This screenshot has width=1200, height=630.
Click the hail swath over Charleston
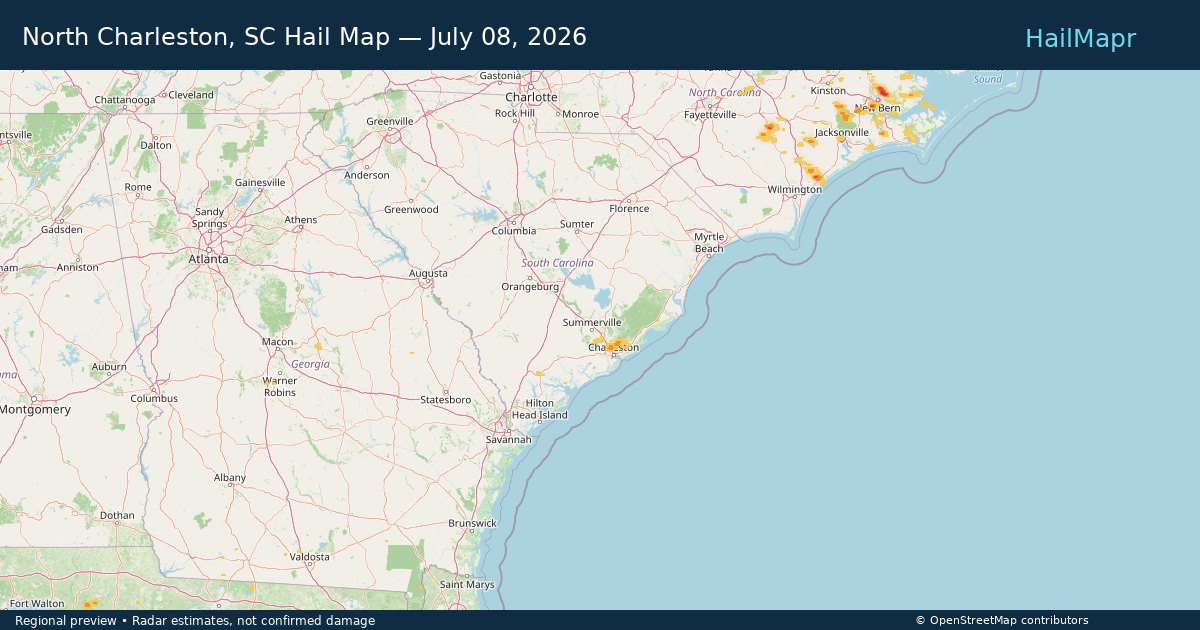(616, 346)
